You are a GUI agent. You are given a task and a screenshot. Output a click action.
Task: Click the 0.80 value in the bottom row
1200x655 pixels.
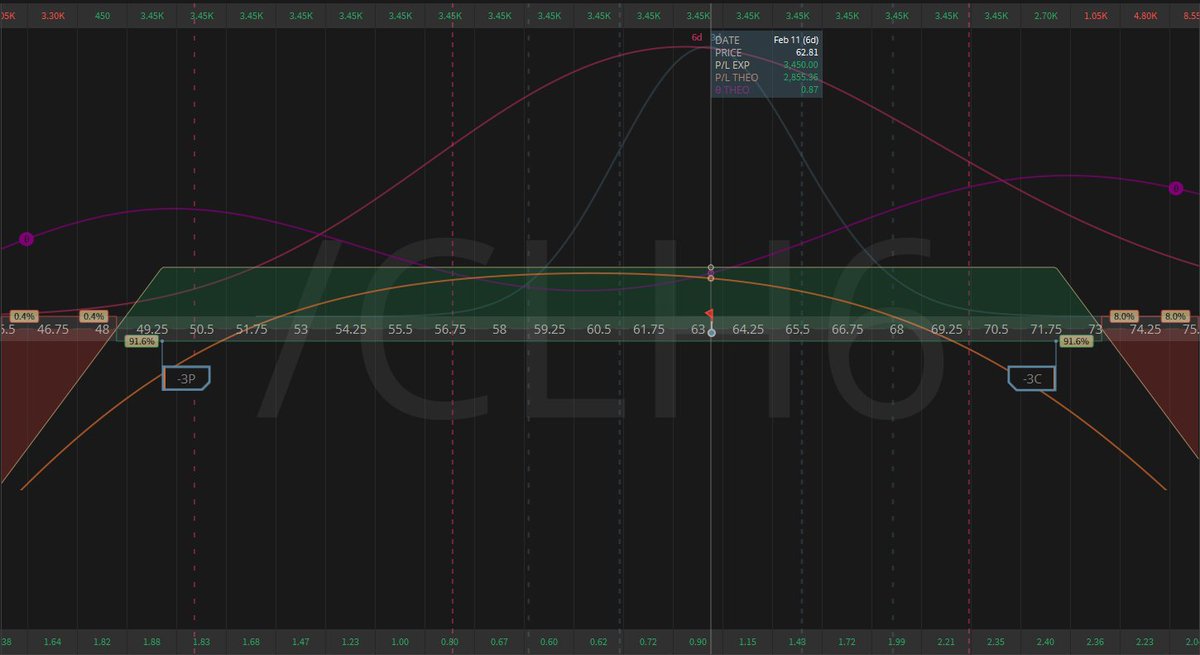coord(450,640)
